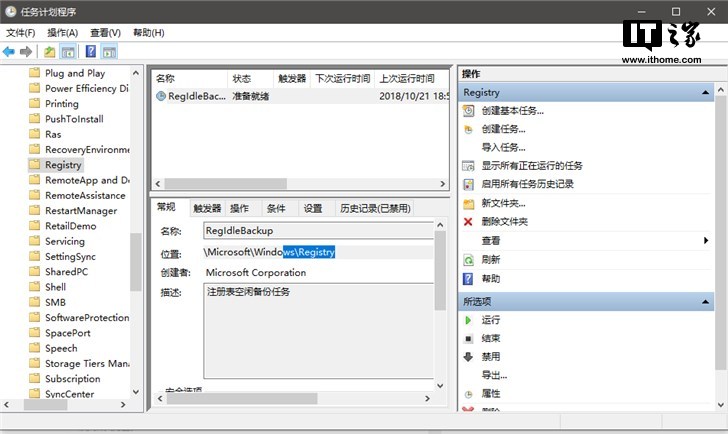Screen dimensions: 728x434
Task: Click the 创建基本任务... action text
Action: (x=513, y=110)
